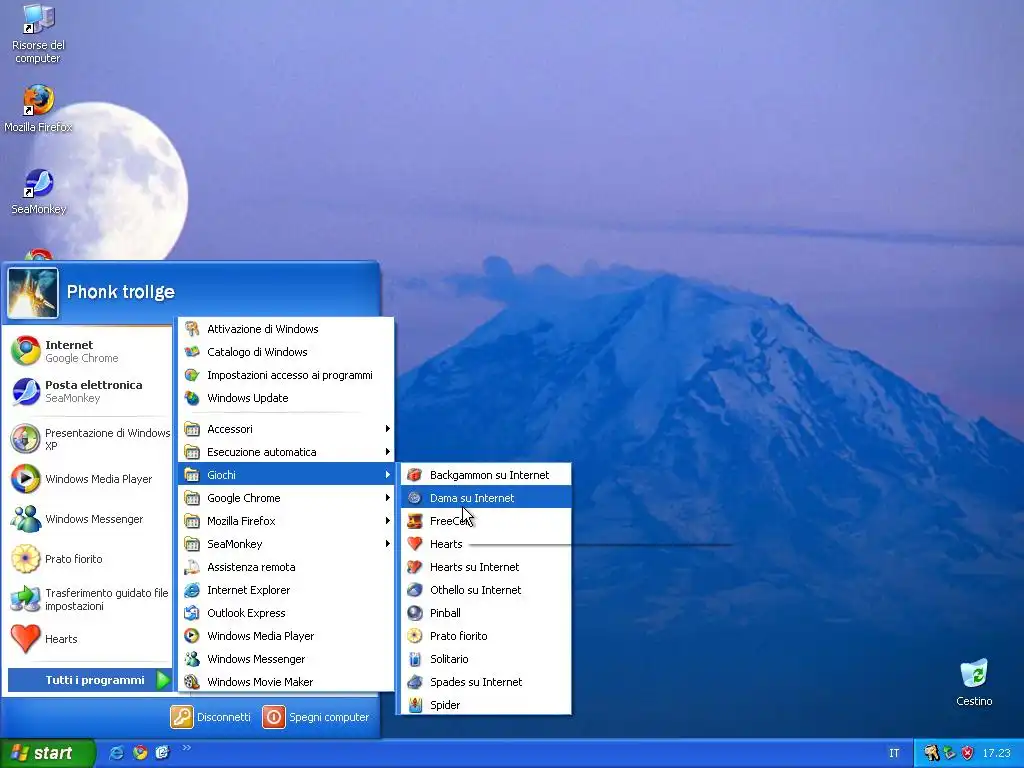The height and width of the screenshot is (768, 1024).
Task: Launch Solitario game
Action: [x=486, y=659]
